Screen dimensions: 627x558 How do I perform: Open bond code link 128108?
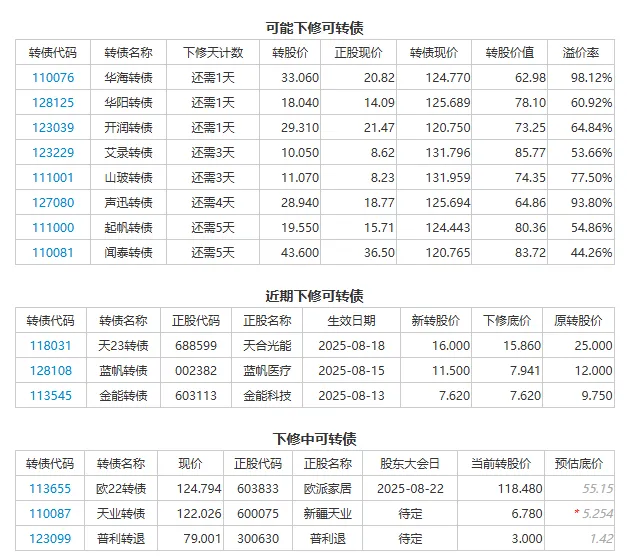51,371
